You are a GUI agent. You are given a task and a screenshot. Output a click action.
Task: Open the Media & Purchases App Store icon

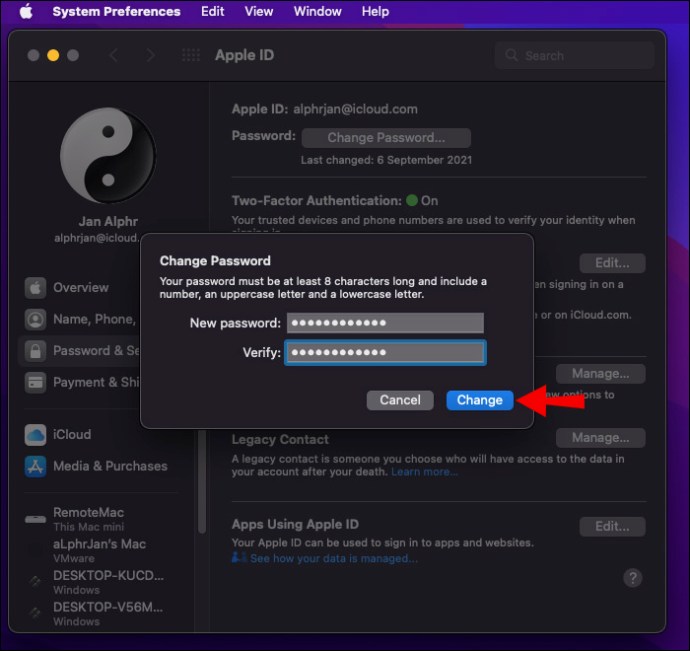click(x=35, y=467)
